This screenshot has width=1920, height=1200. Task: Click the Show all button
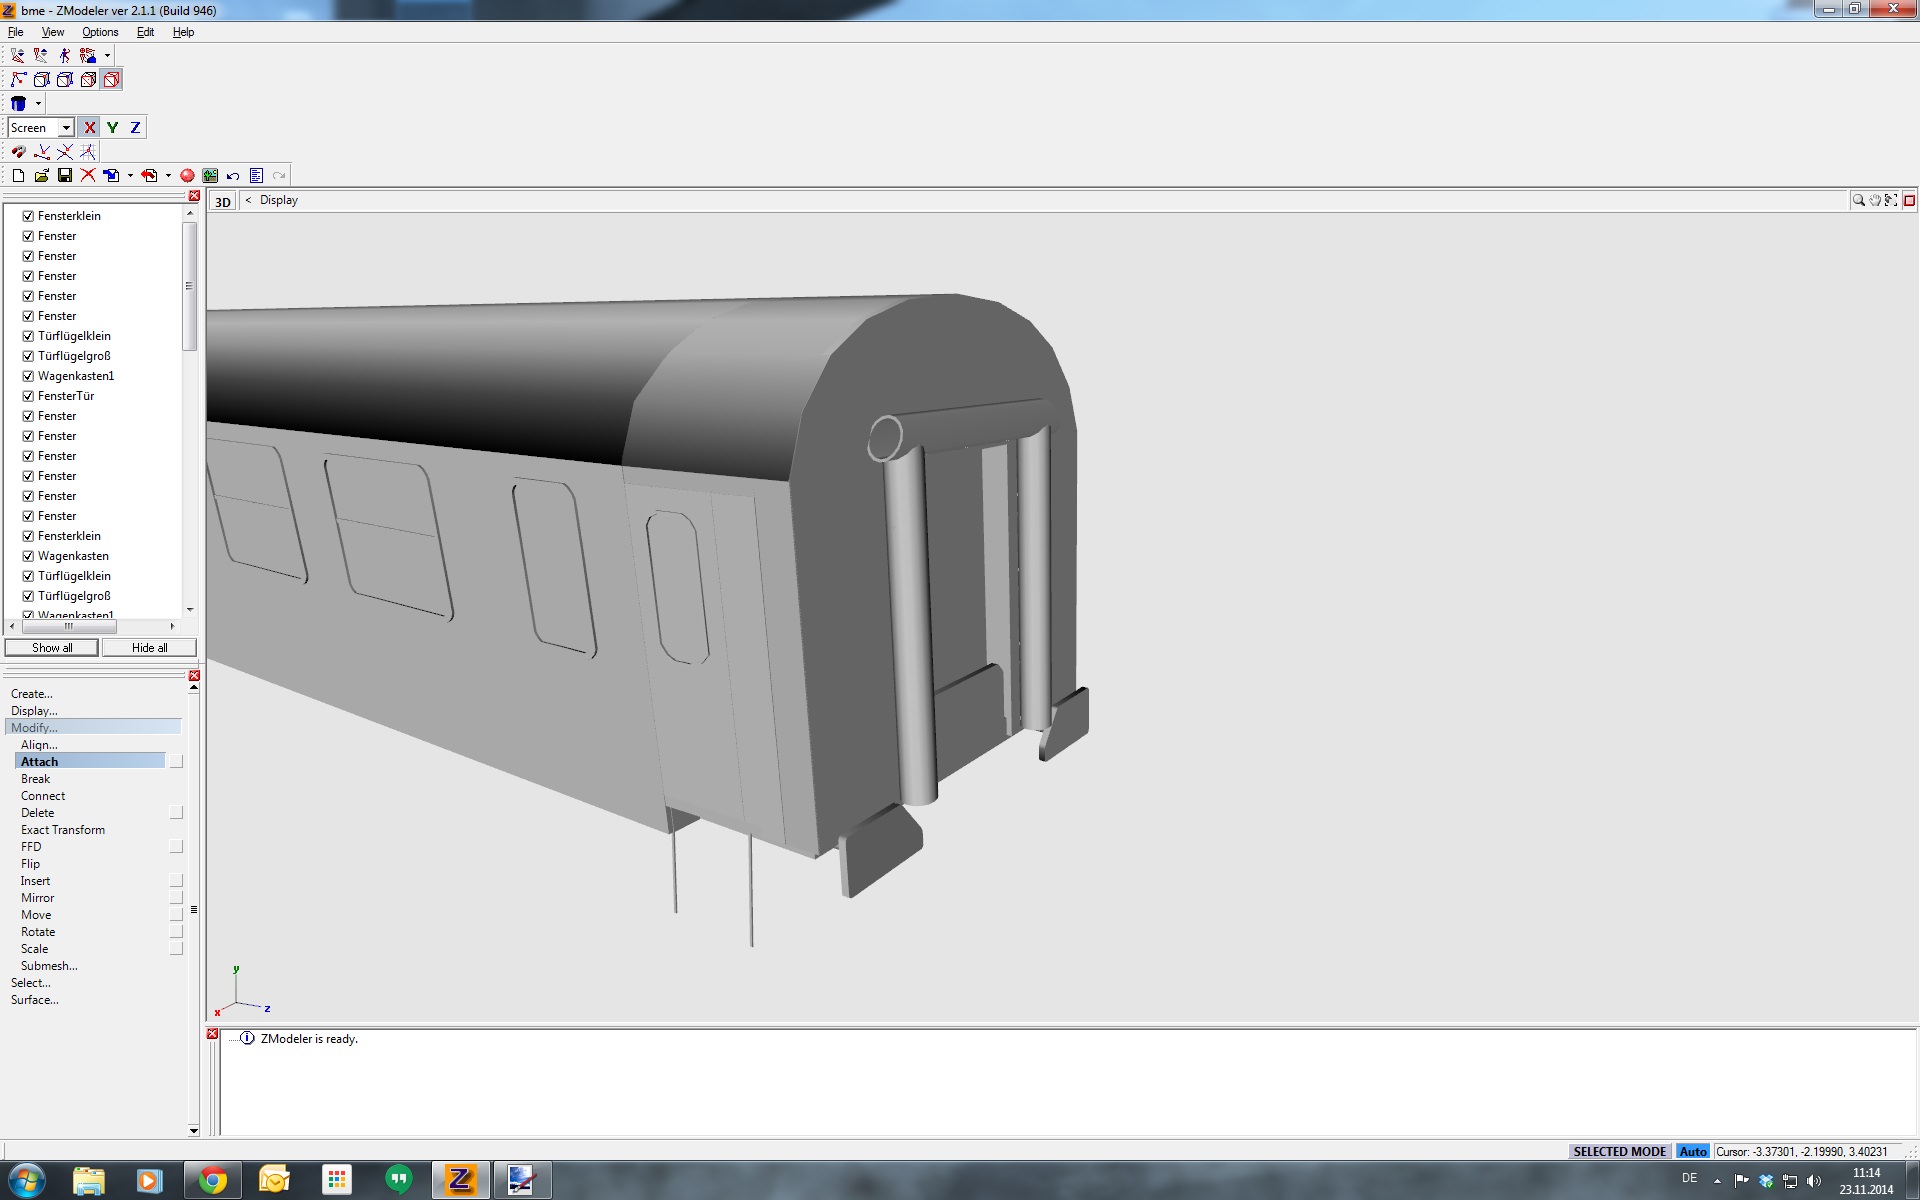coord(52,648)
